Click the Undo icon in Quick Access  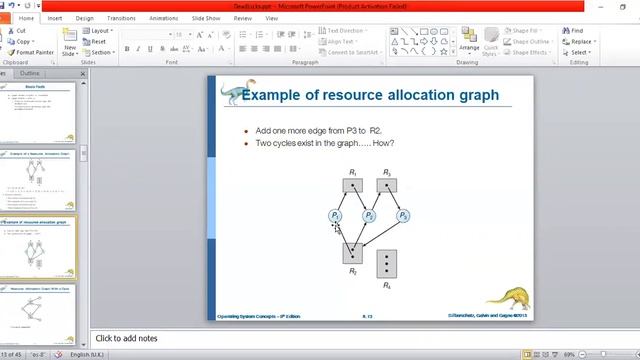(x=11, y=5)
